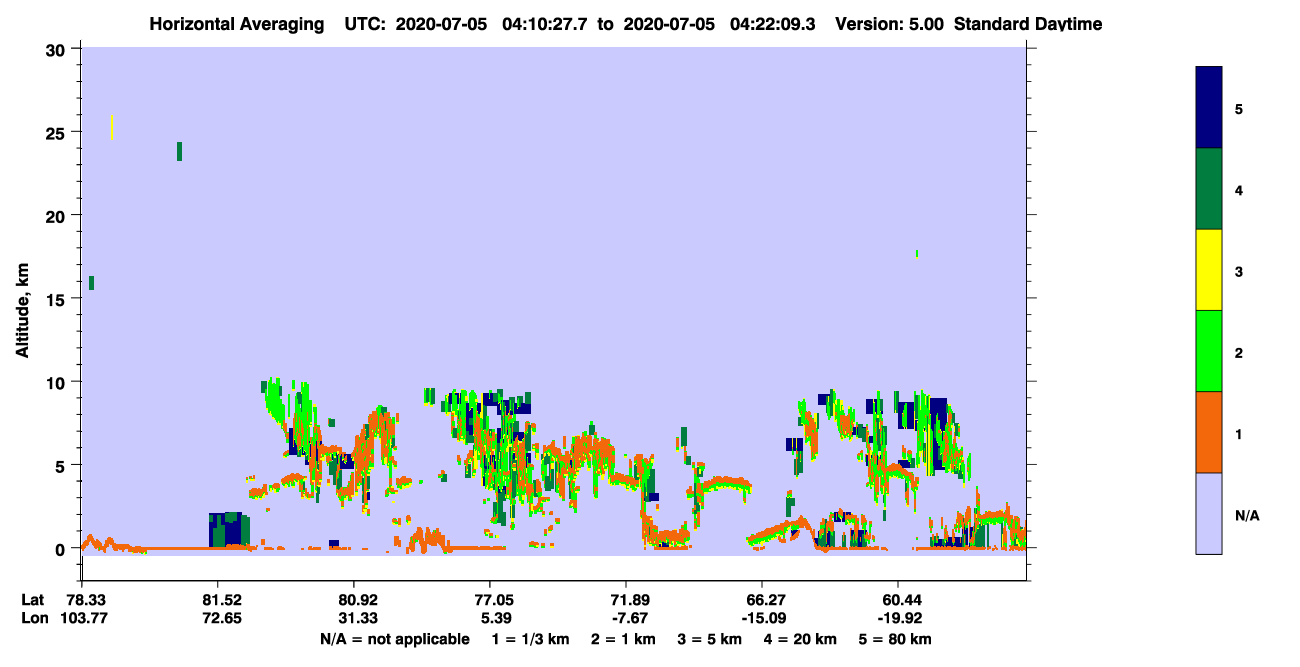1300x667 pixels.
Task: Click colorbar label N/A
Action: 1246,515
